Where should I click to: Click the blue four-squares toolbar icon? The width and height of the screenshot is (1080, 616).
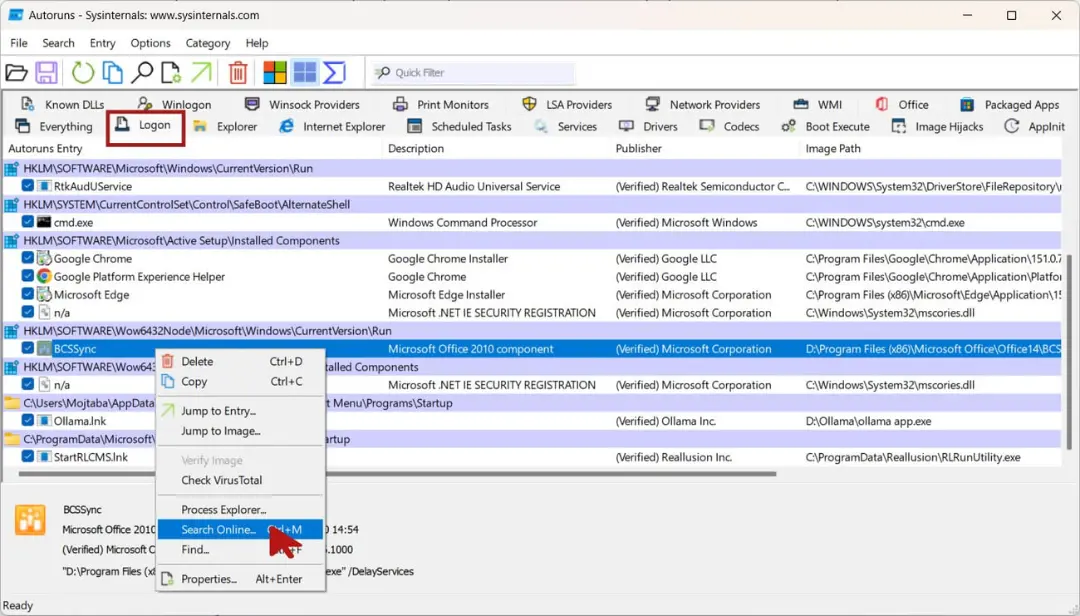coord(304,72)
